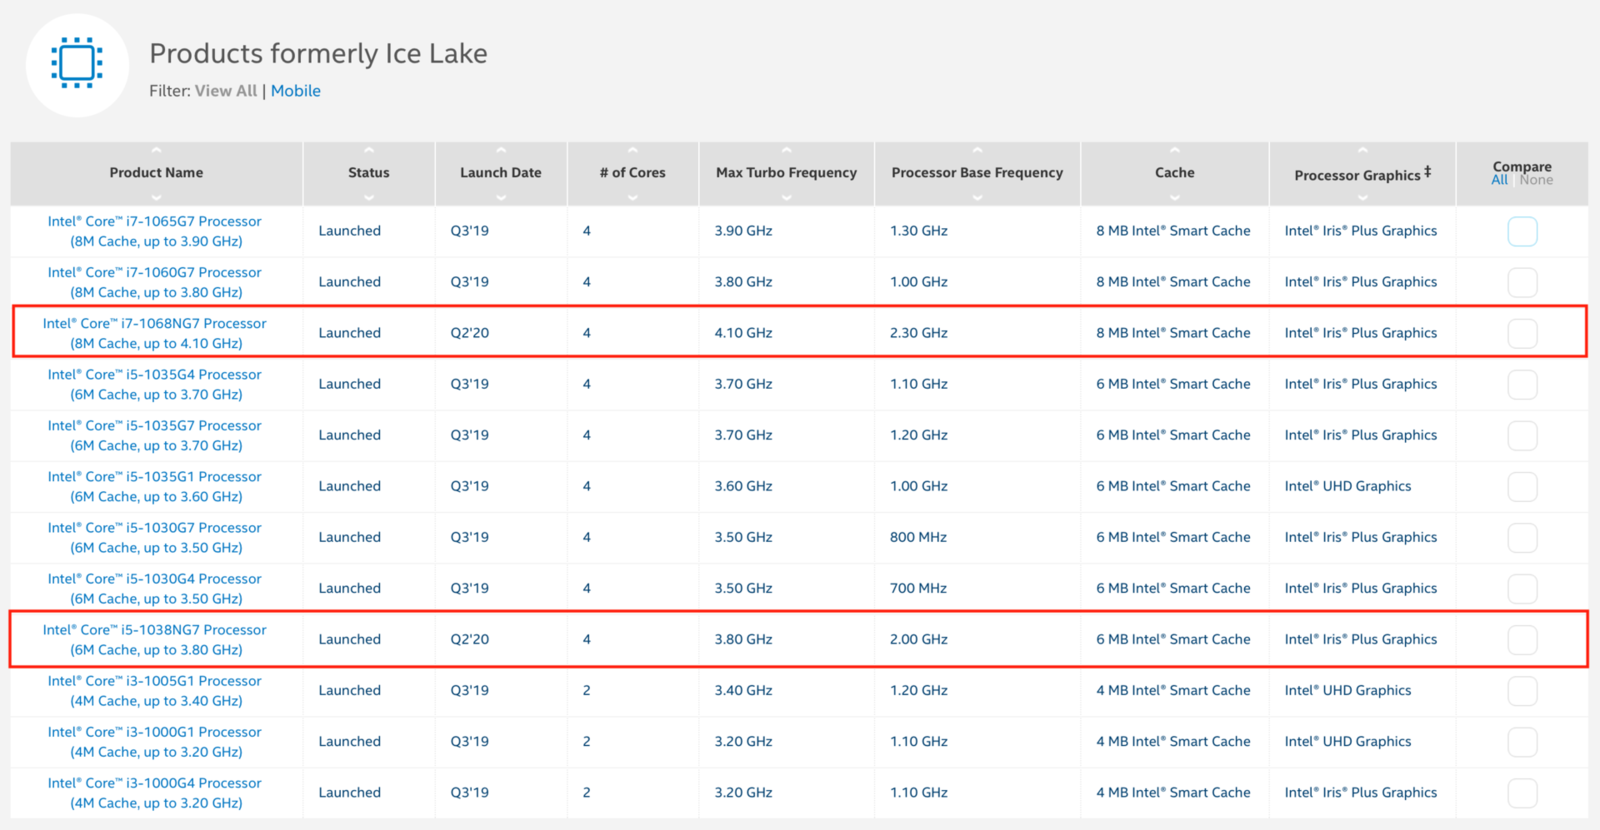Choose the View All filter
Screen dimensions: 1600x830
tap(225, 91)
